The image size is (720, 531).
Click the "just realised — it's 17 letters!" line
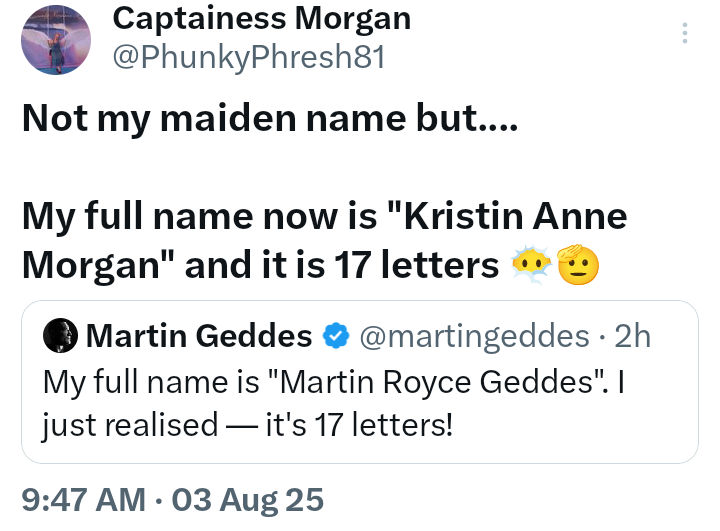[247, 424]
